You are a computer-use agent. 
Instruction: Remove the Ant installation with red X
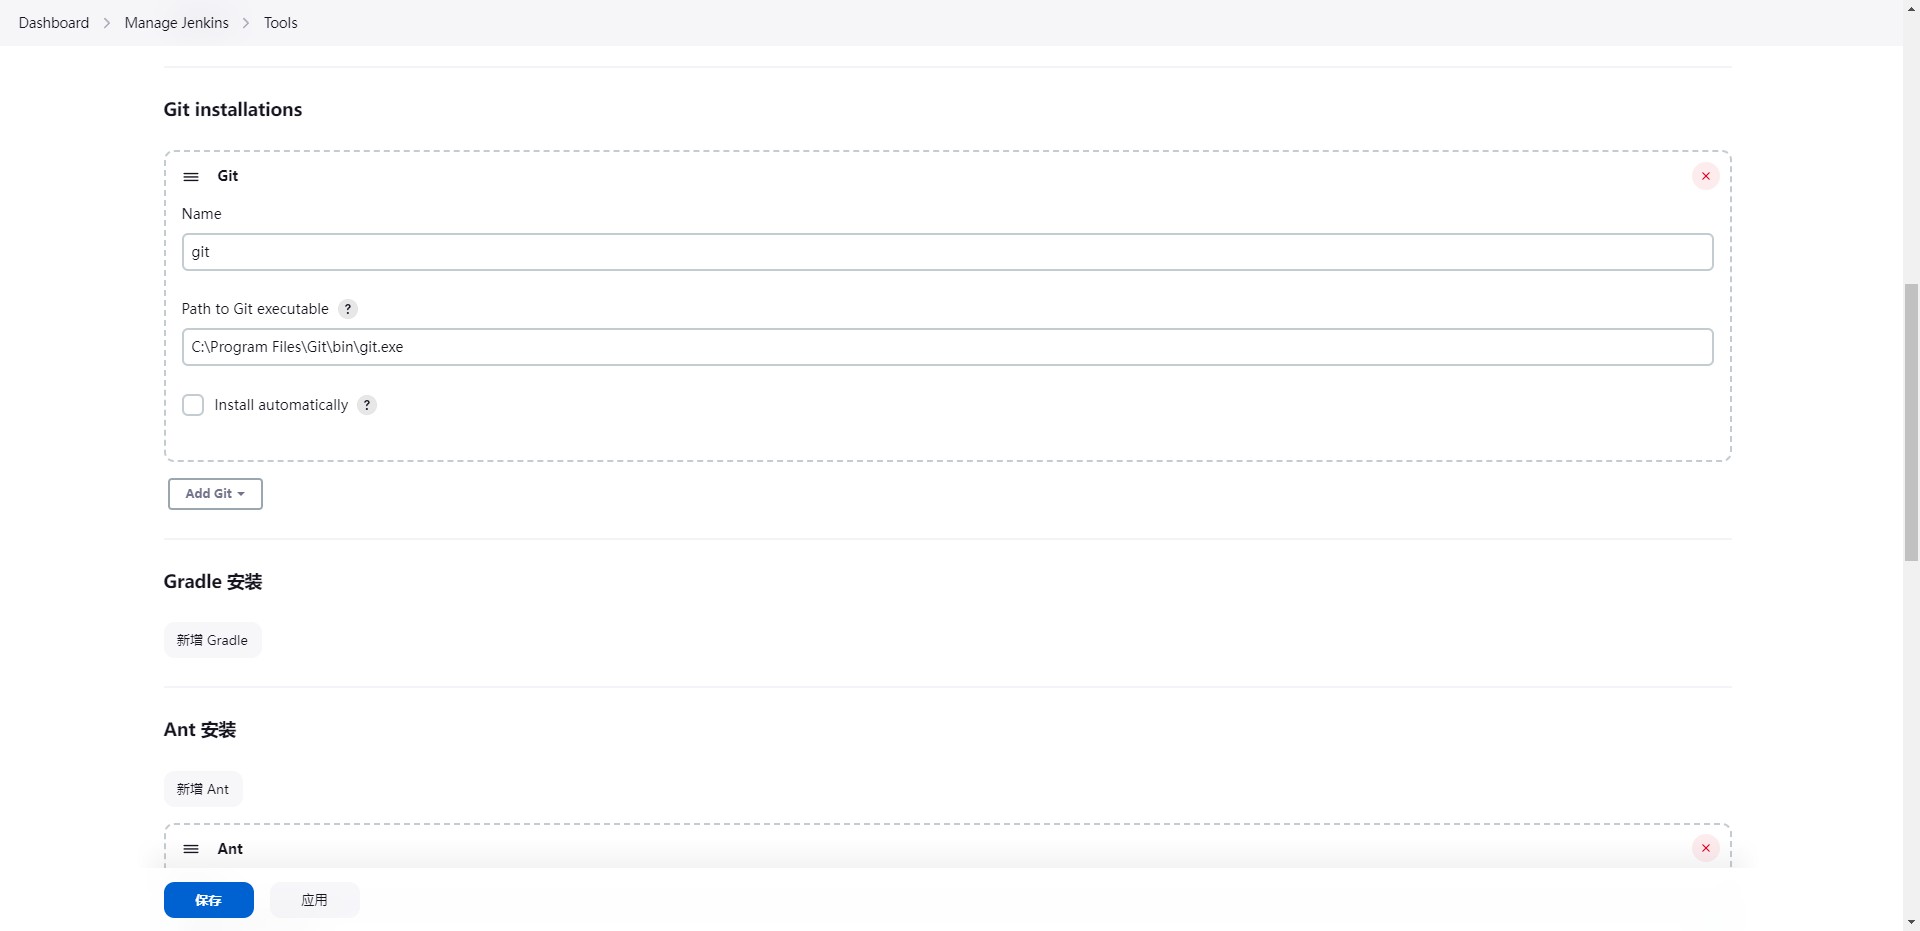coord(1705,848)
